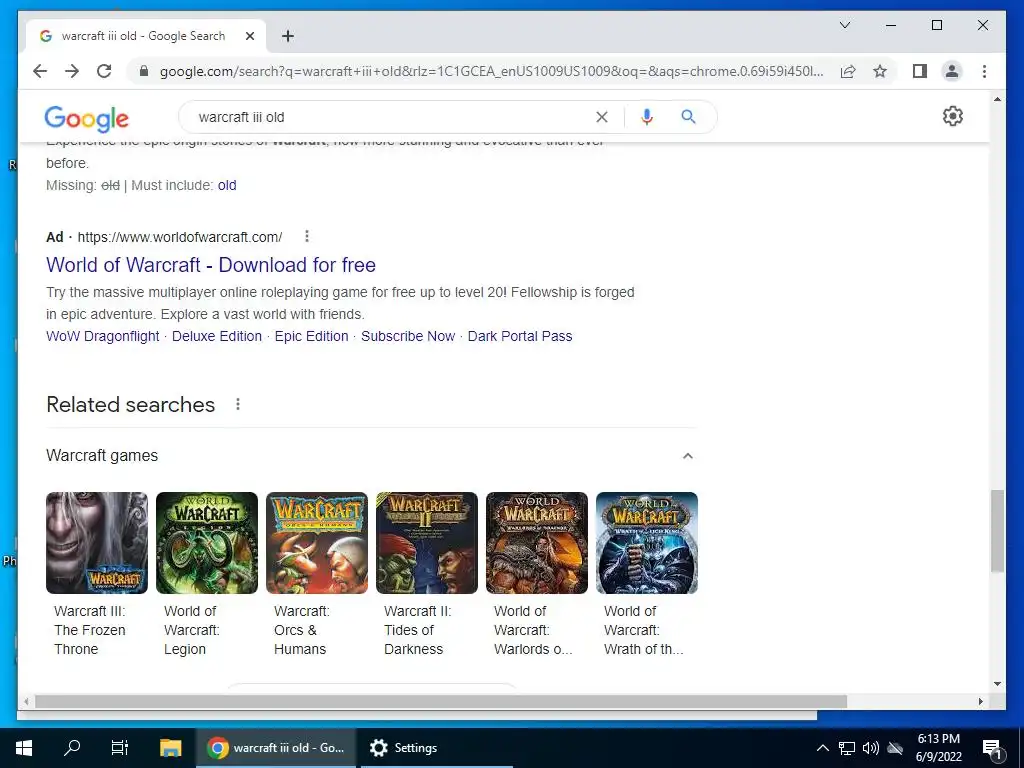The width and height of the screenshot is (1024, 768).
Task: Collapse the Warcraft games section
Action: coord(687,456)
